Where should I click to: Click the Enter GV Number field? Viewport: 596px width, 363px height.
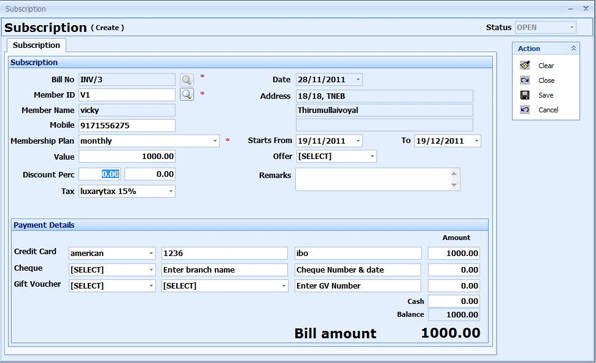point(358,286)
